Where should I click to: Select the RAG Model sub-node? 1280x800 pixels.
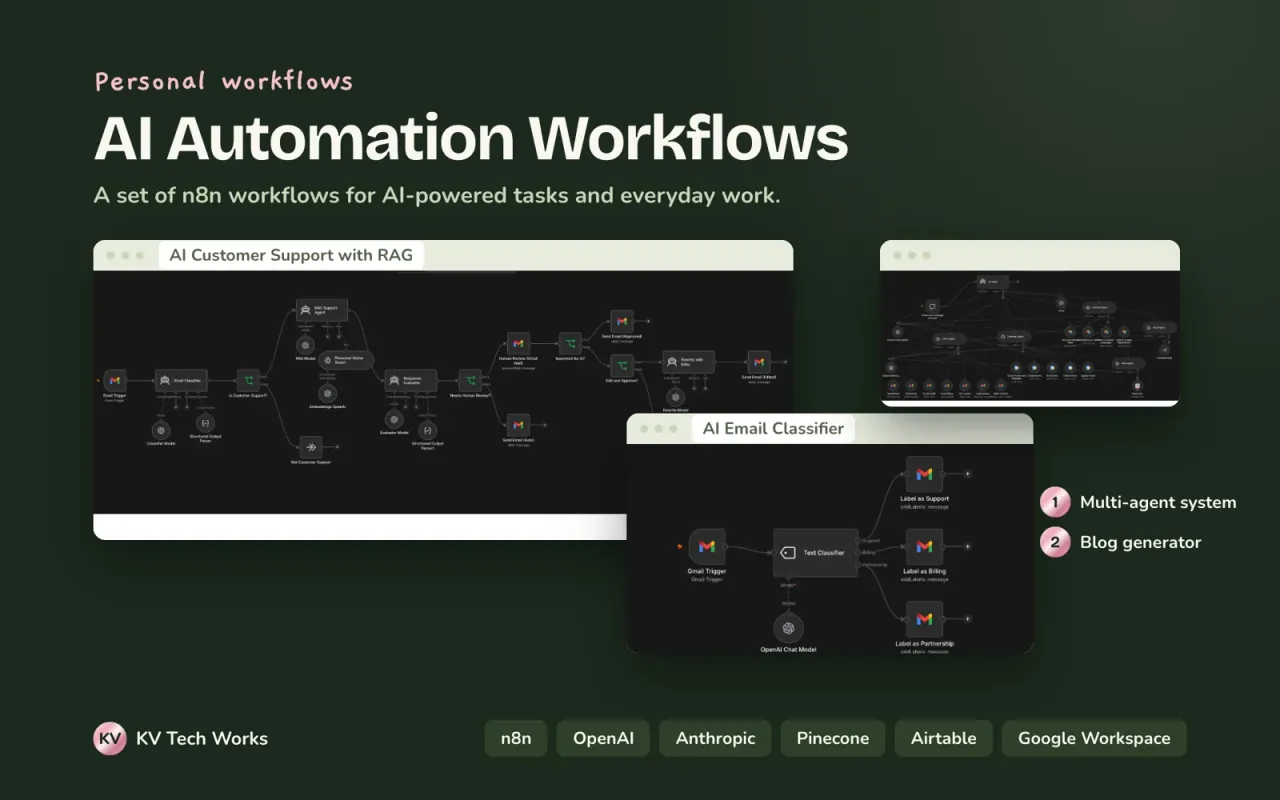[305, 345]
